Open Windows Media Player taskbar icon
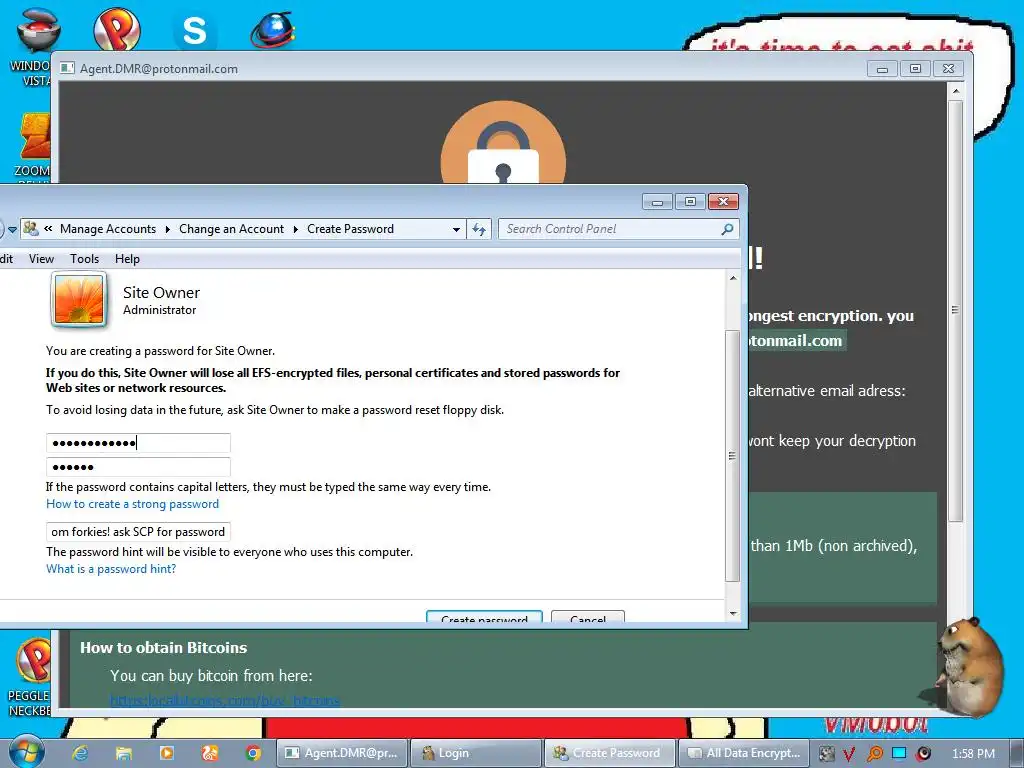The height and width of the screenshot is (768, 1024). [167, 753]
